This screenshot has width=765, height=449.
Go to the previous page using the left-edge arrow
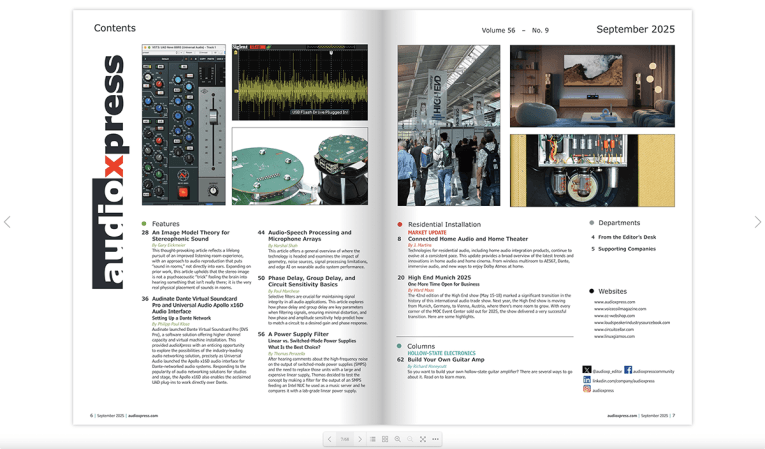(8, 222)
